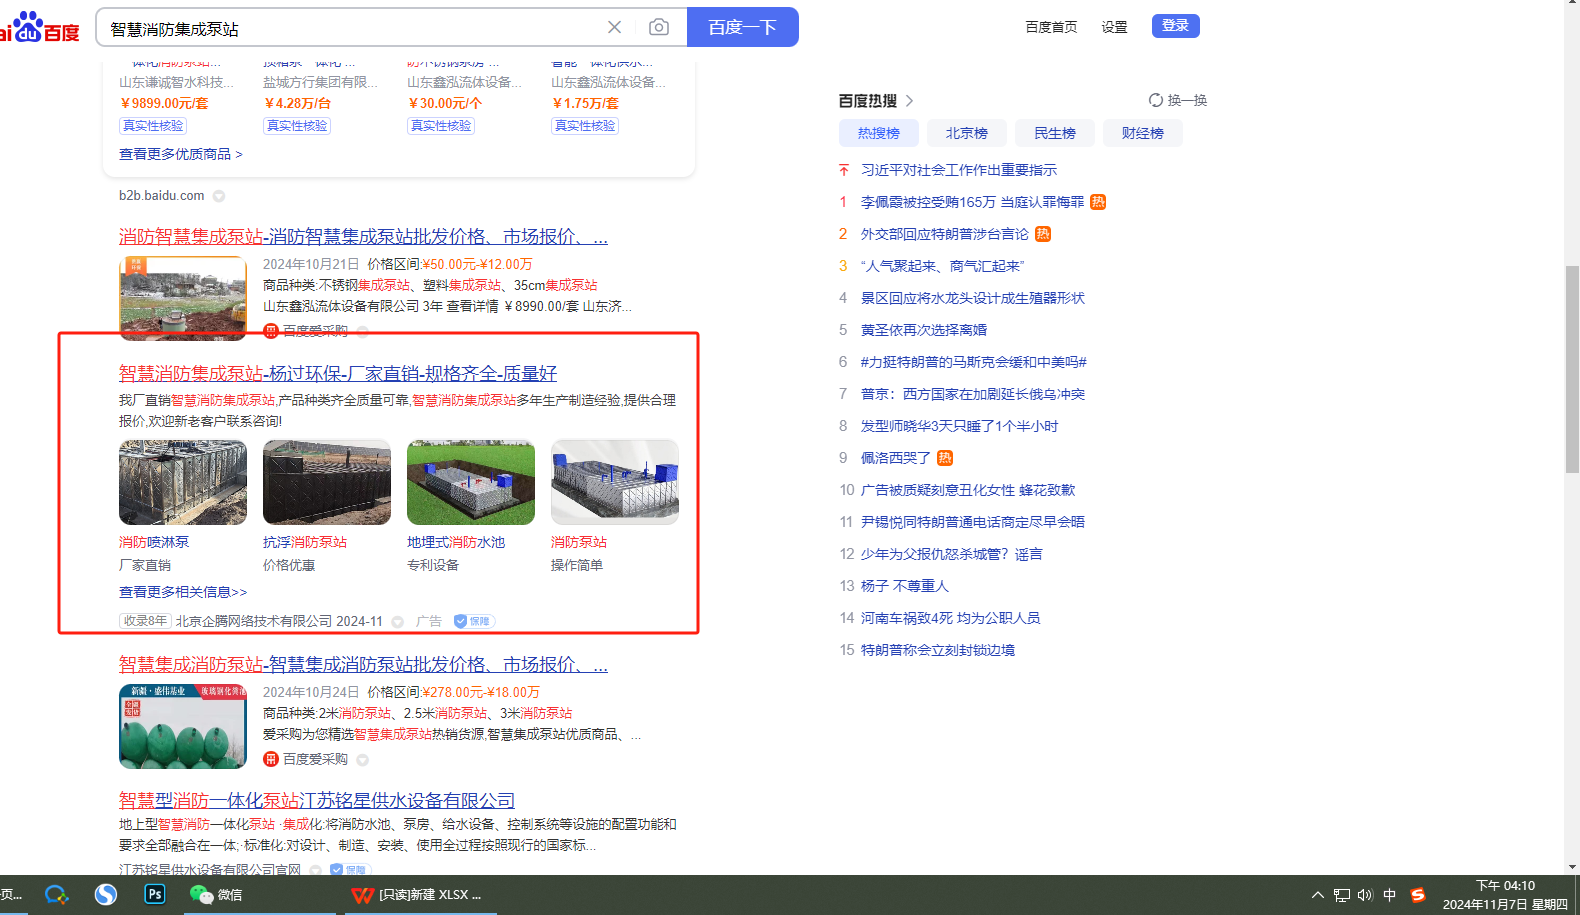Switch to the 财经榜 tab
Image resolution: width=1580 pixels, height=915 pixels.
pos(1143,133)
